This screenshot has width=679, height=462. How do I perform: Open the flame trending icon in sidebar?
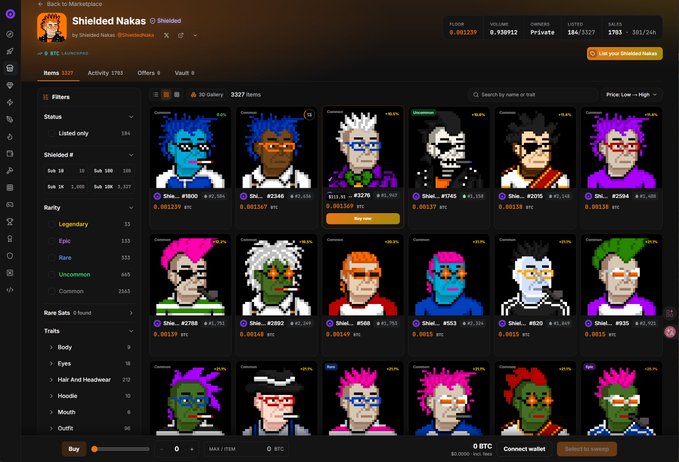10,136
